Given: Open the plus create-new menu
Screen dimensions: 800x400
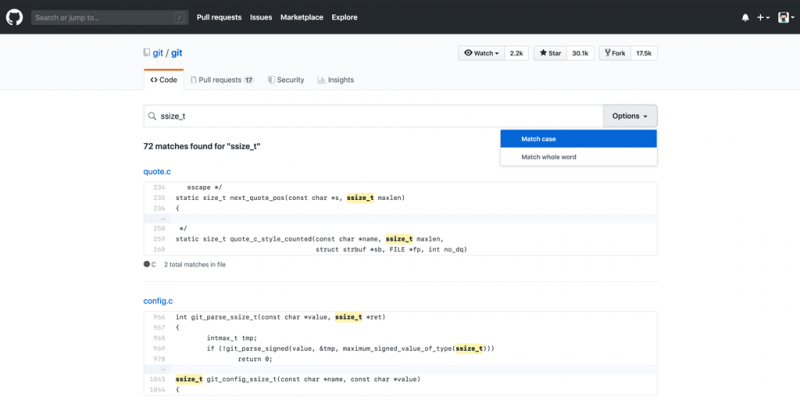Looking at the screenshot, I should tap(763, 17).
